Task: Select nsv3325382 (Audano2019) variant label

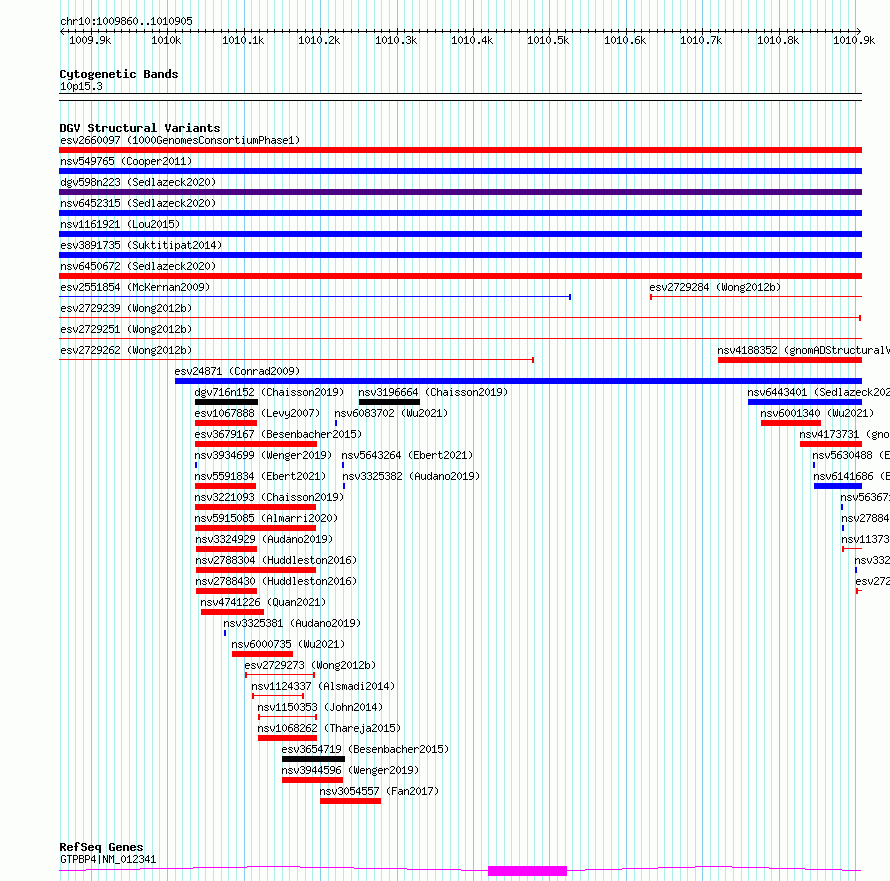Action: (411, 476)
